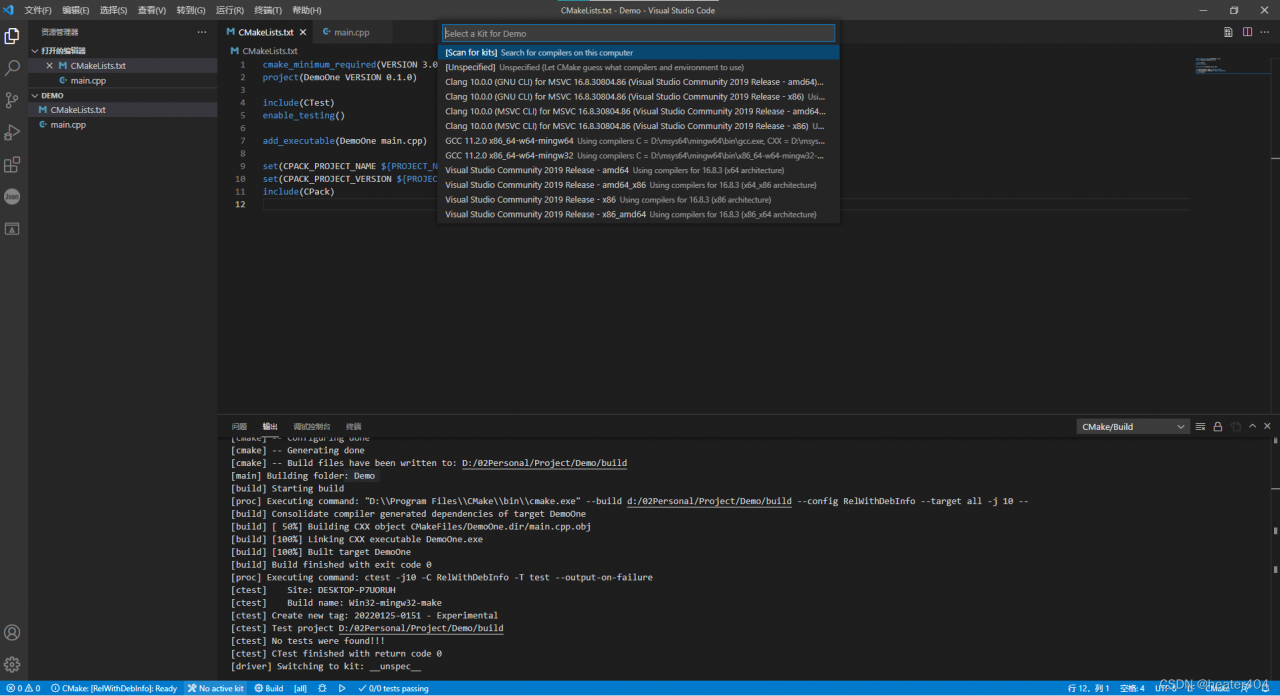Open the document icon in the editor toolbar
The height and width of the screenshot is (696, 1280).
(x=1228, y=32)
